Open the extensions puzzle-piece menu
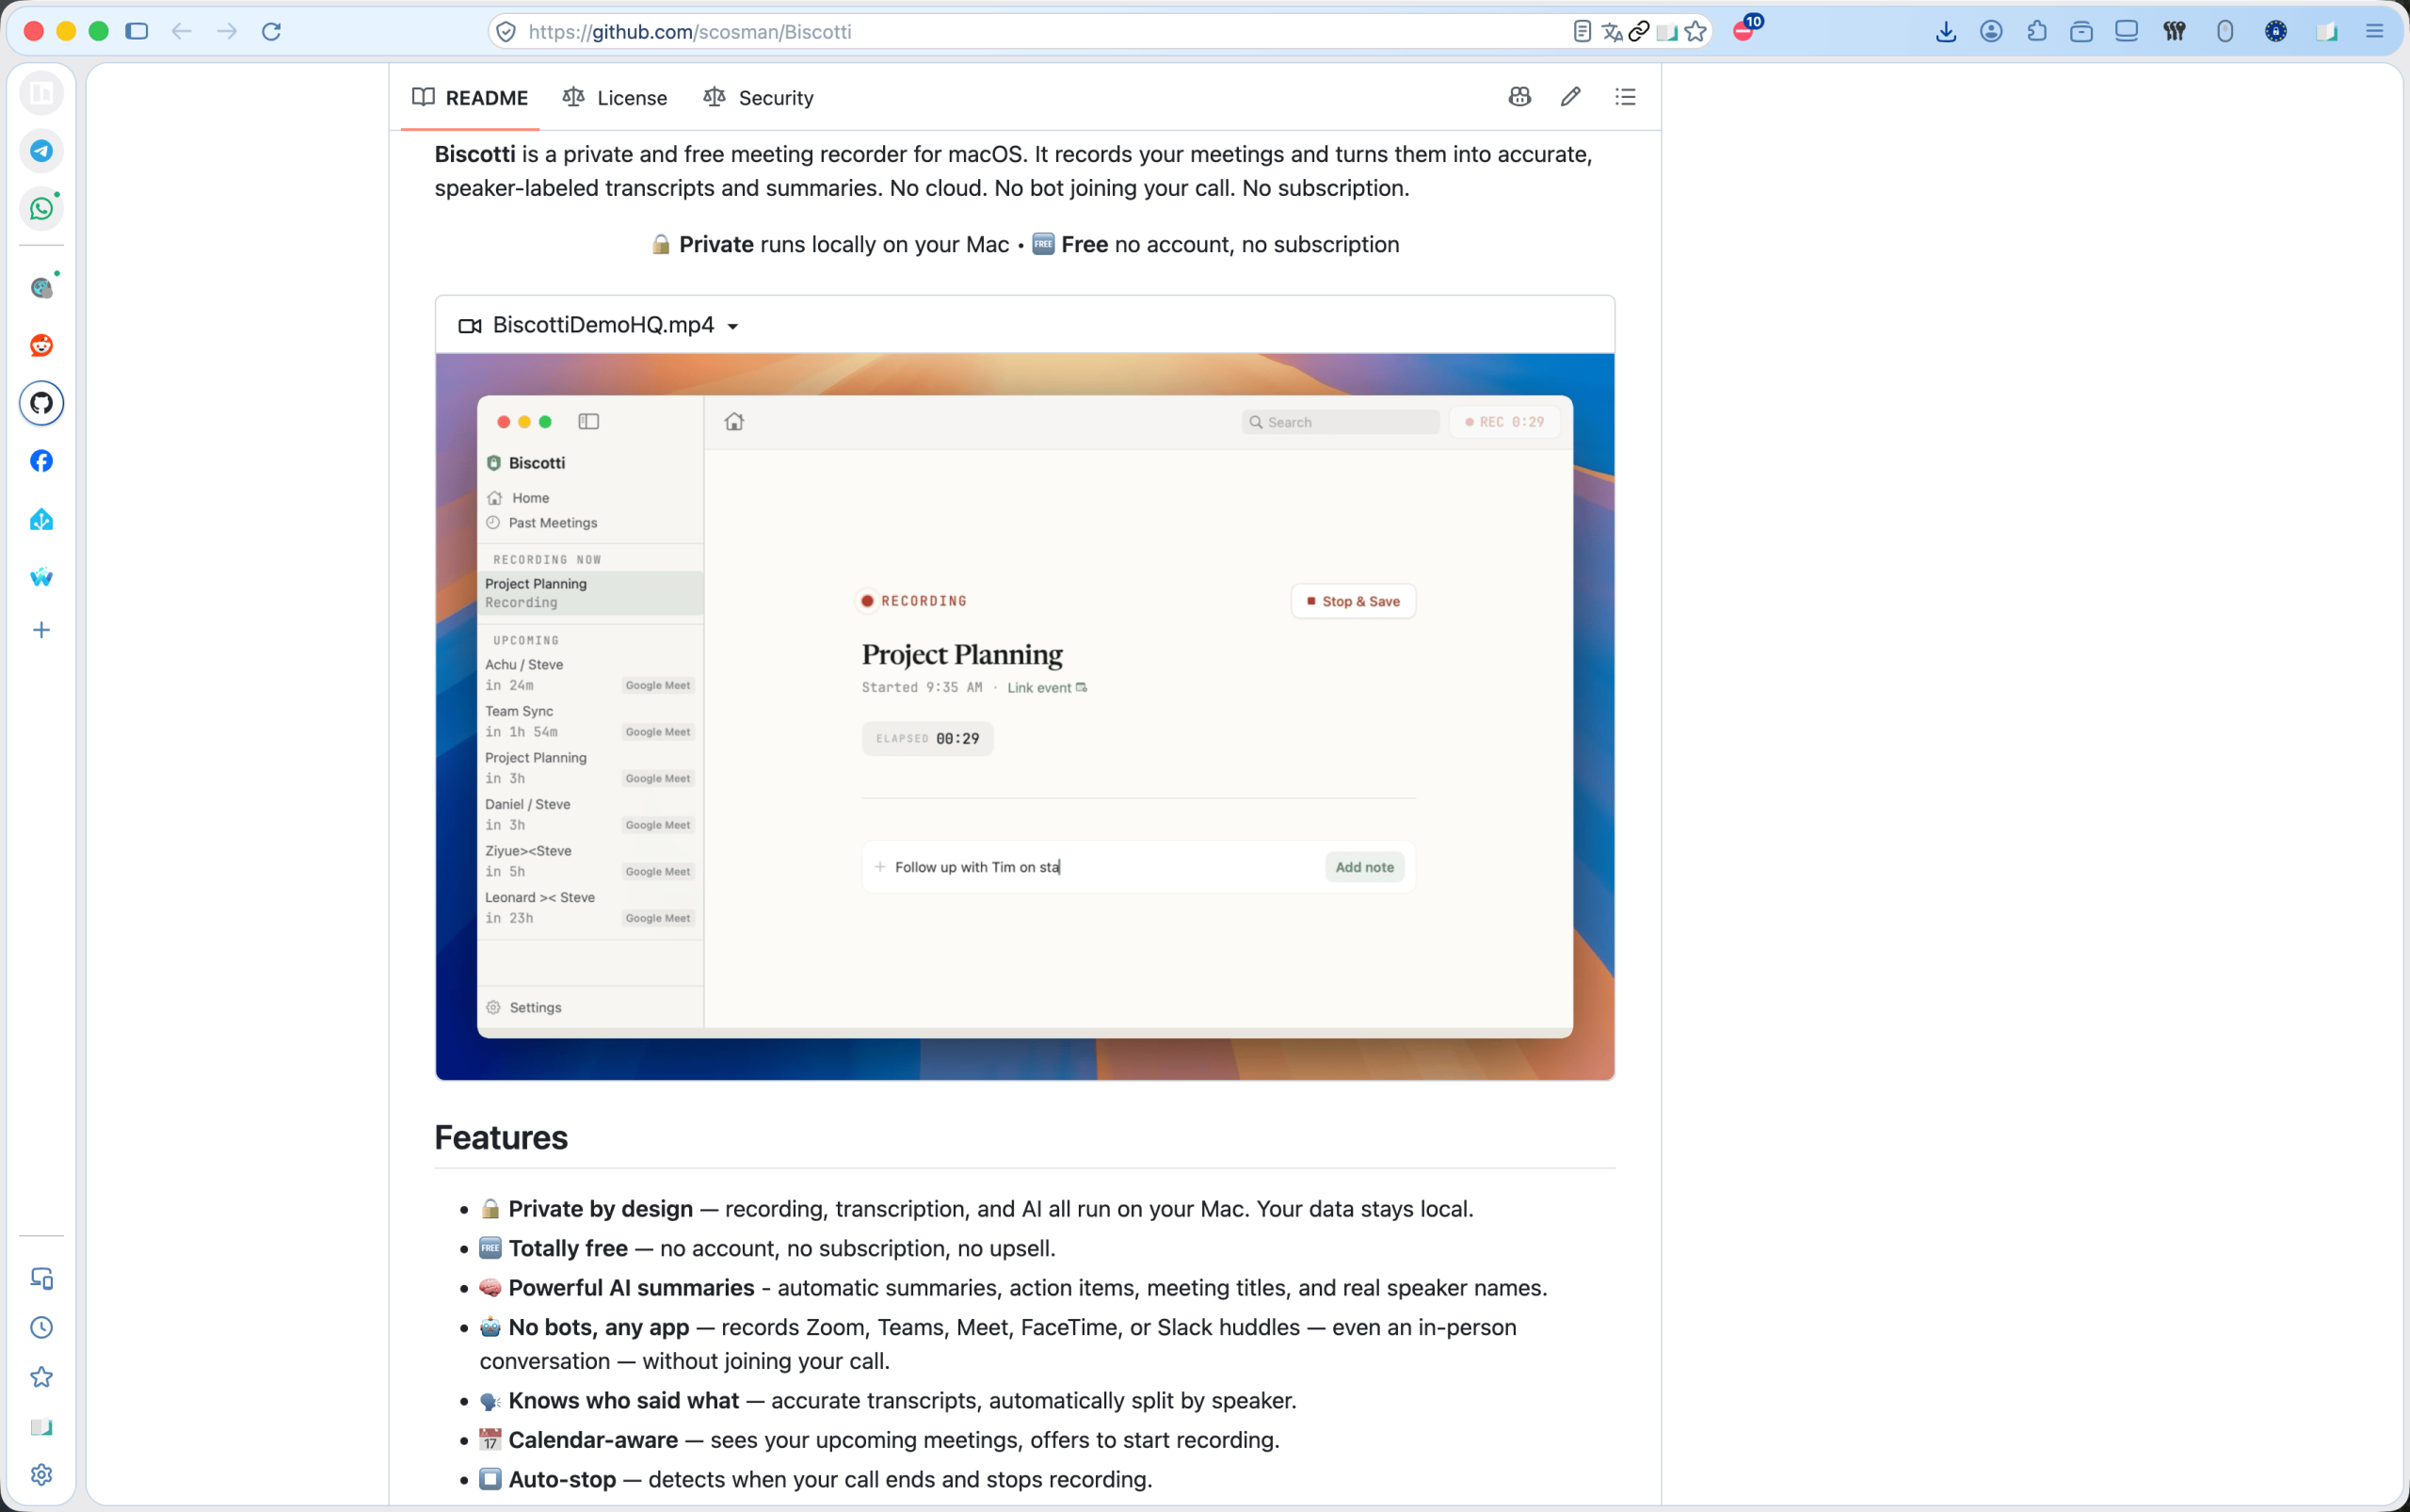 click(2037, 31)
